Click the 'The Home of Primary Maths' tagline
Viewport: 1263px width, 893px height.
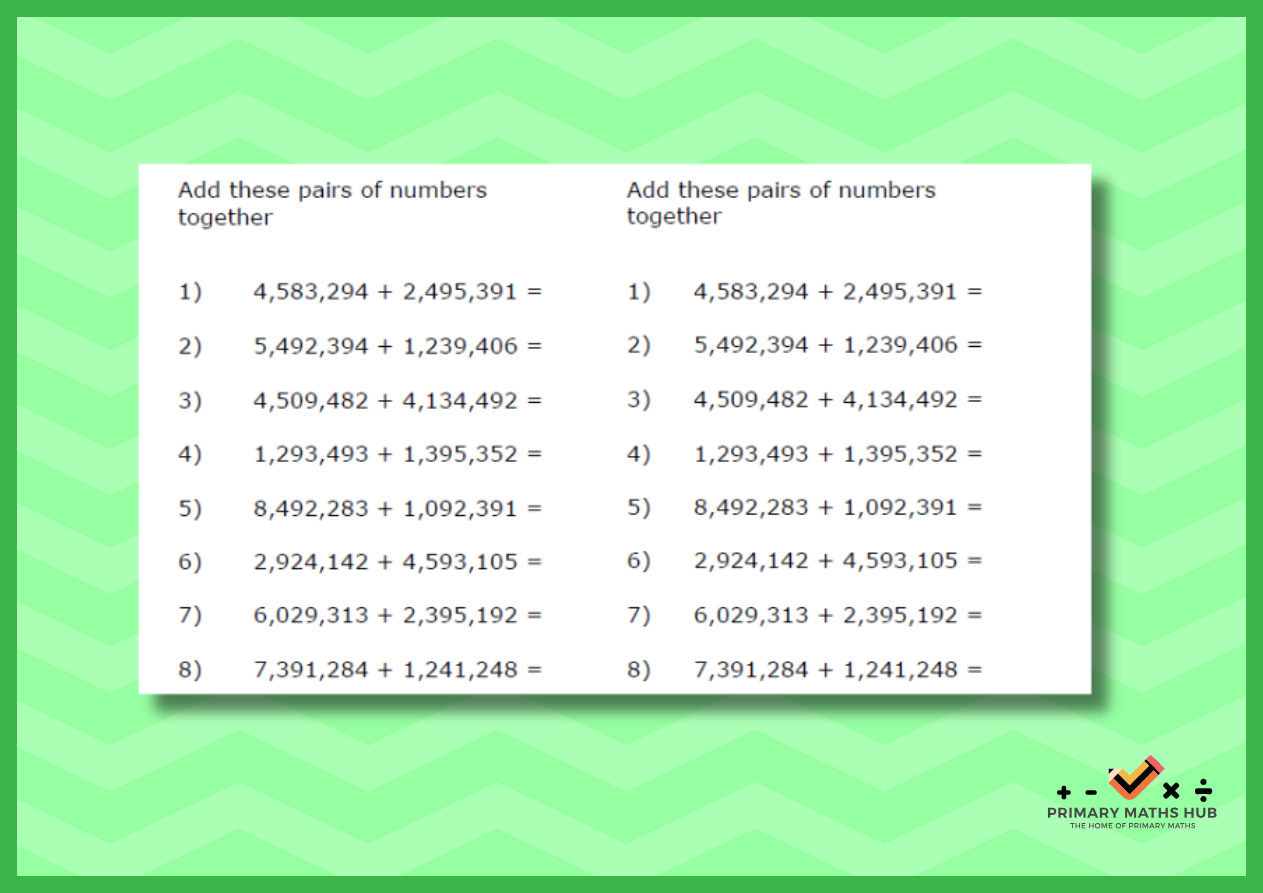(1132, 826)
